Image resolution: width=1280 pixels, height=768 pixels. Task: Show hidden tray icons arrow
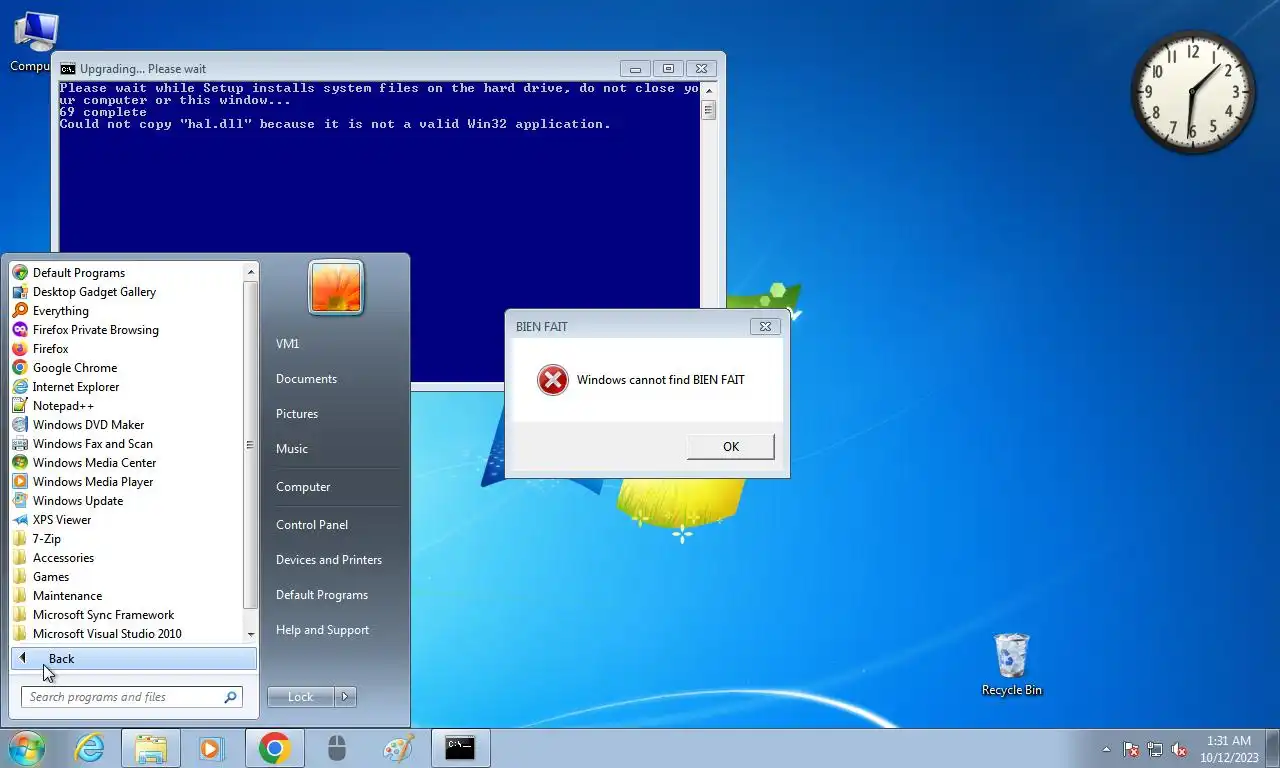coord(1106,749)
